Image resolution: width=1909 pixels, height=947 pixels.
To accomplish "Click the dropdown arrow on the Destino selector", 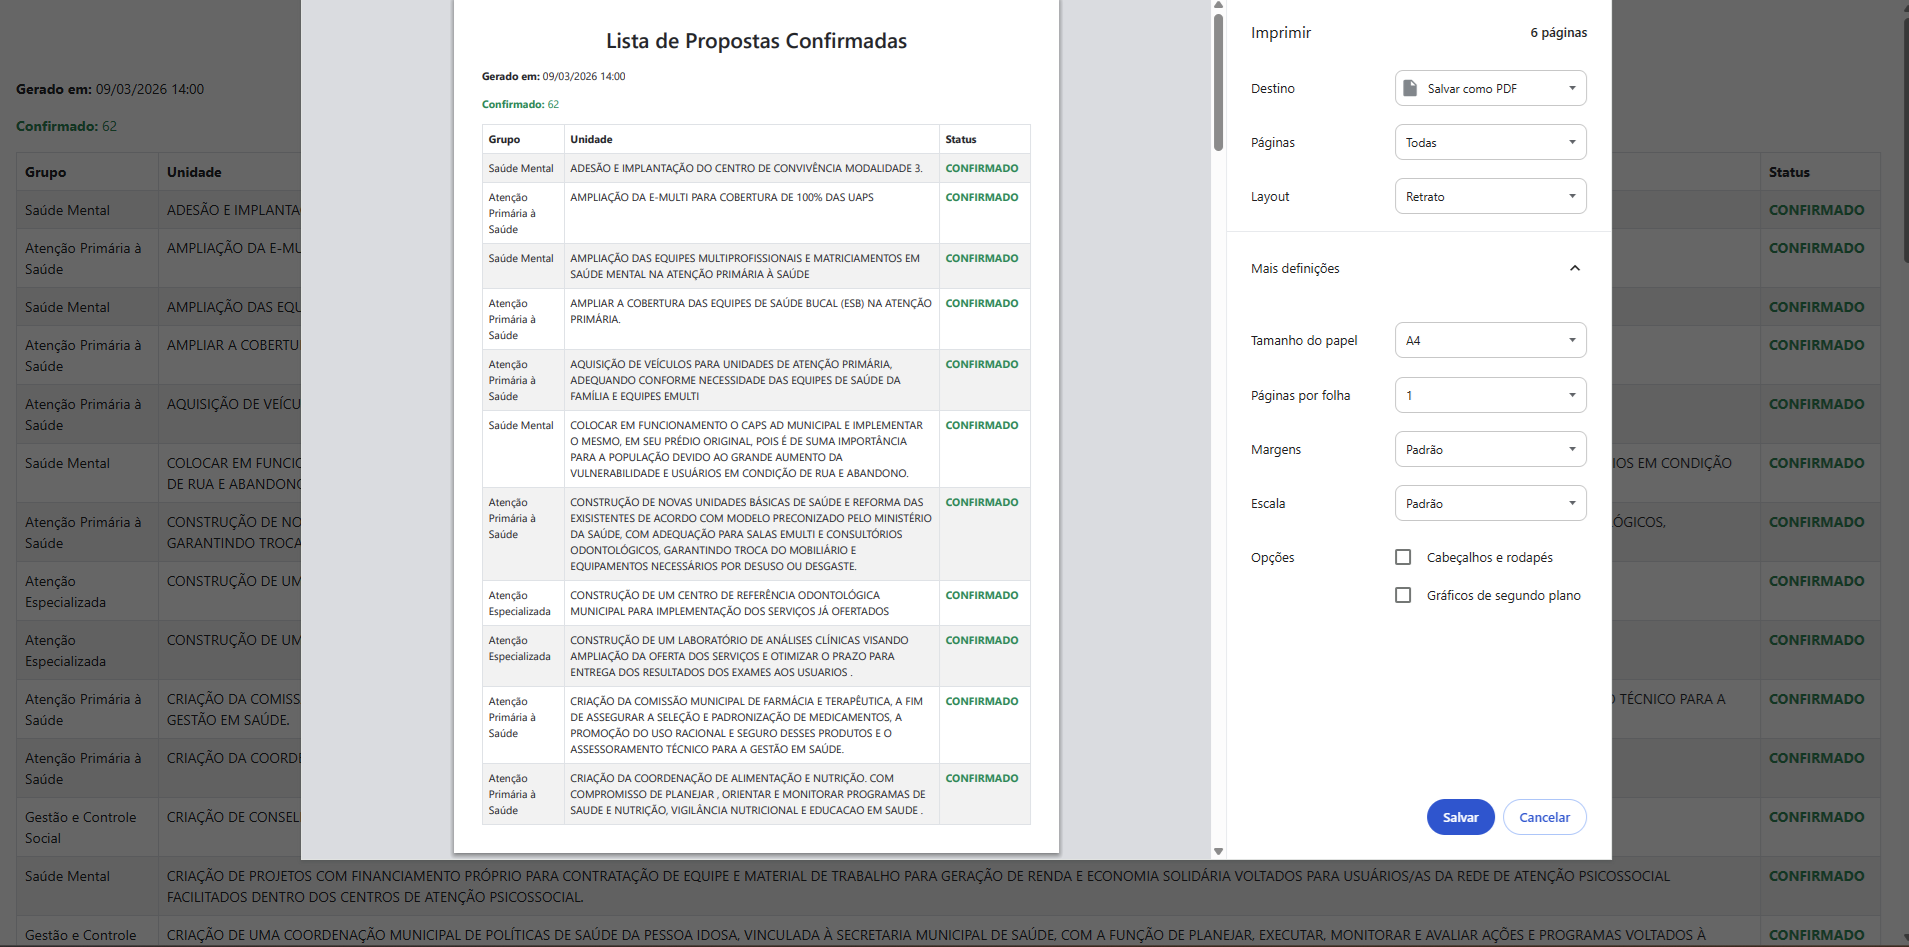I will (x=1572, y=88).
